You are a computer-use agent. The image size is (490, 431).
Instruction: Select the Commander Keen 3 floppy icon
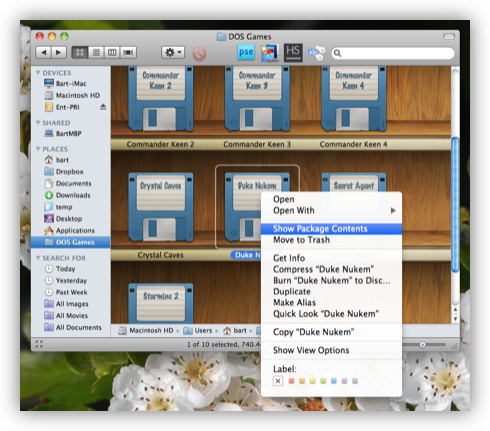[257, 99]
